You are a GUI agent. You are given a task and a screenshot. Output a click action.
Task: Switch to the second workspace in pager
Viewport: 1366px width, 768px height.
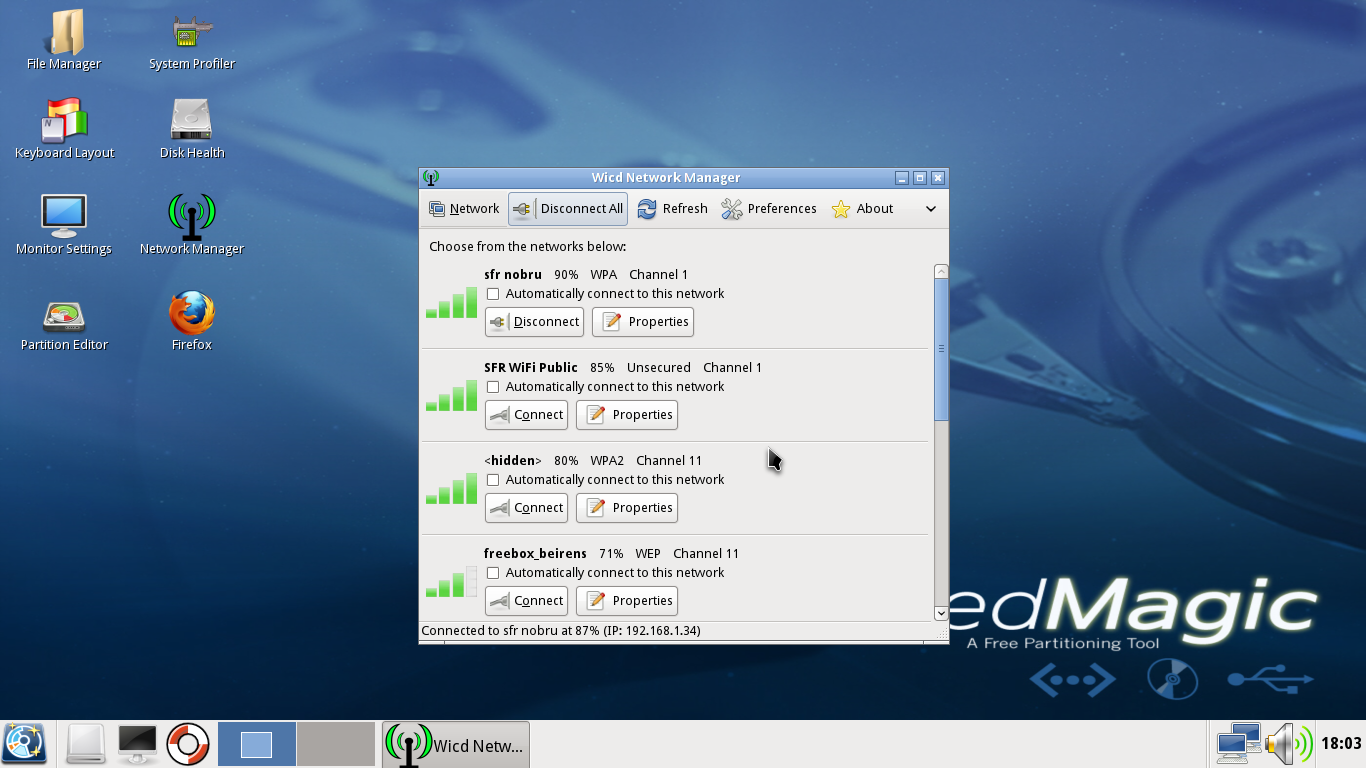point(336,744)
